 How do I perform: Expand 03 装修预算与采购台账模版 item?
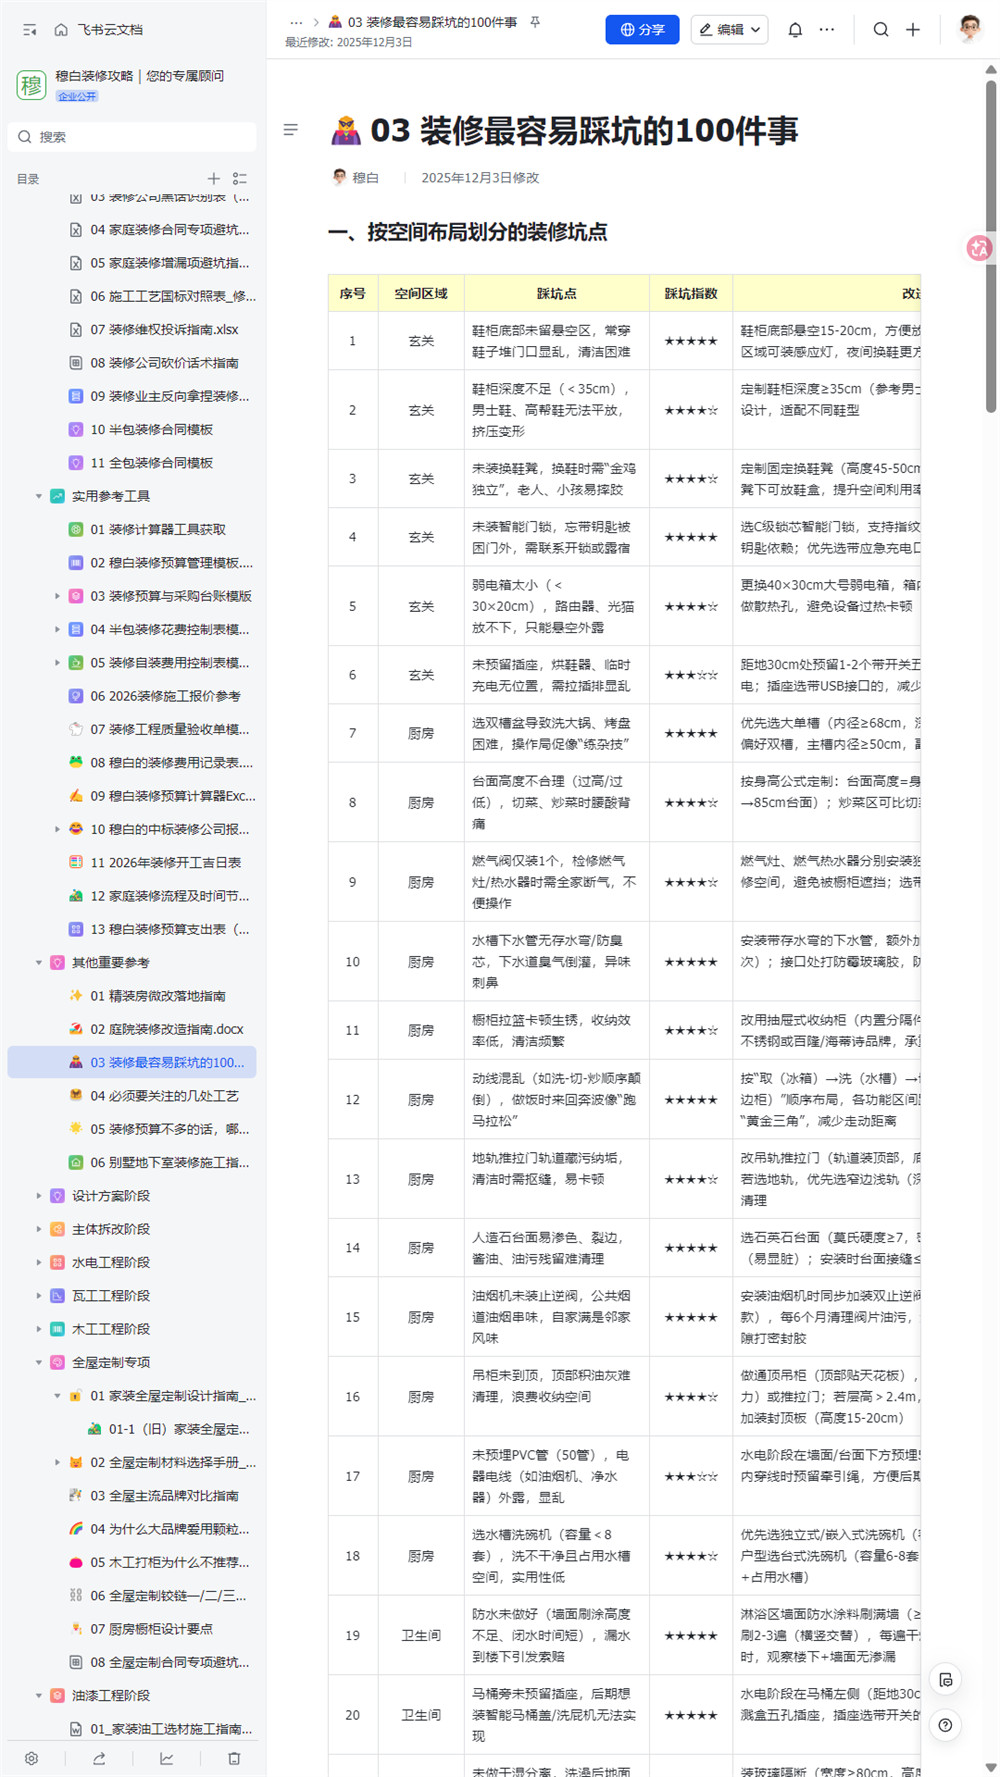57,596
